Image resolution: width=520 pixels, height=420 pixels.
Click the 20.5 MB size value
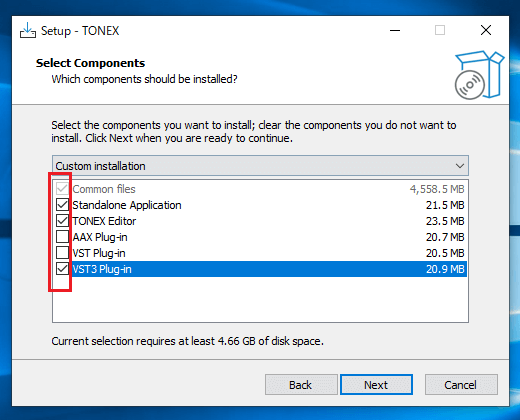pos(445,253)
